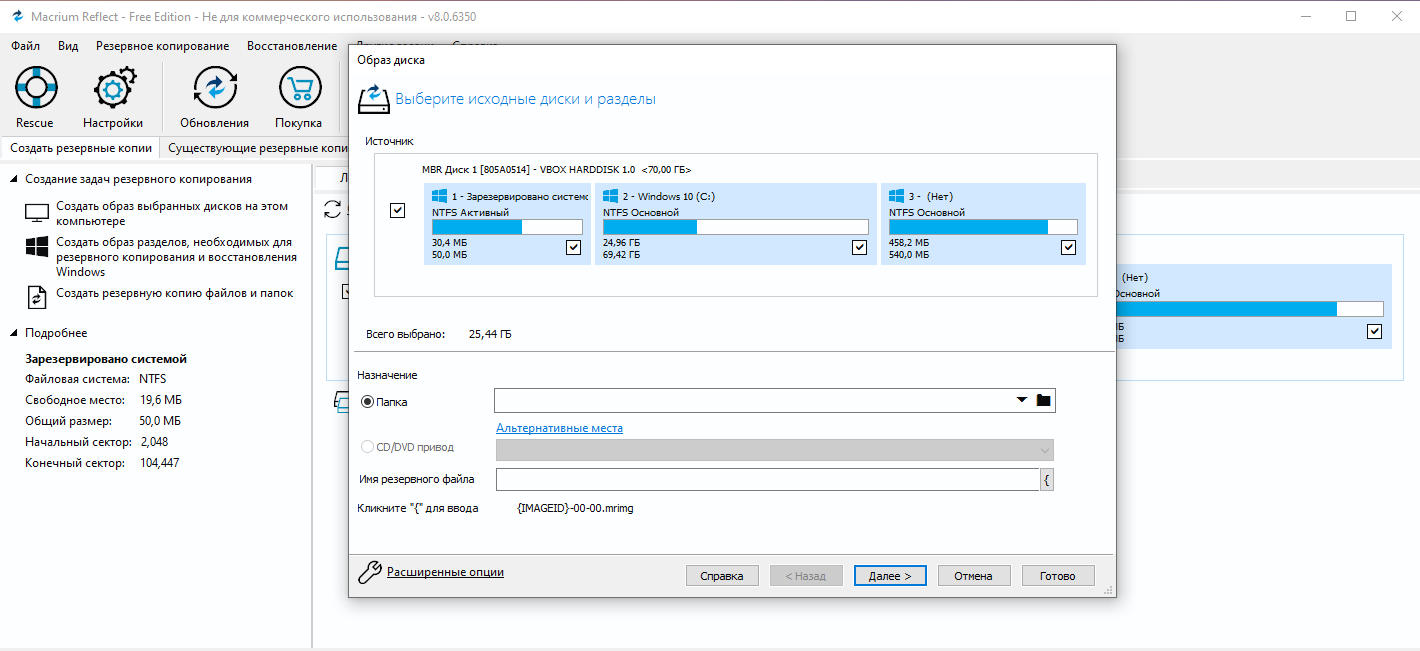Uncheck partition 1 Зарезервировано системой checkbox
Image resolution: width=1420 pixels, height=651 pixels.
tap(573, 247)
